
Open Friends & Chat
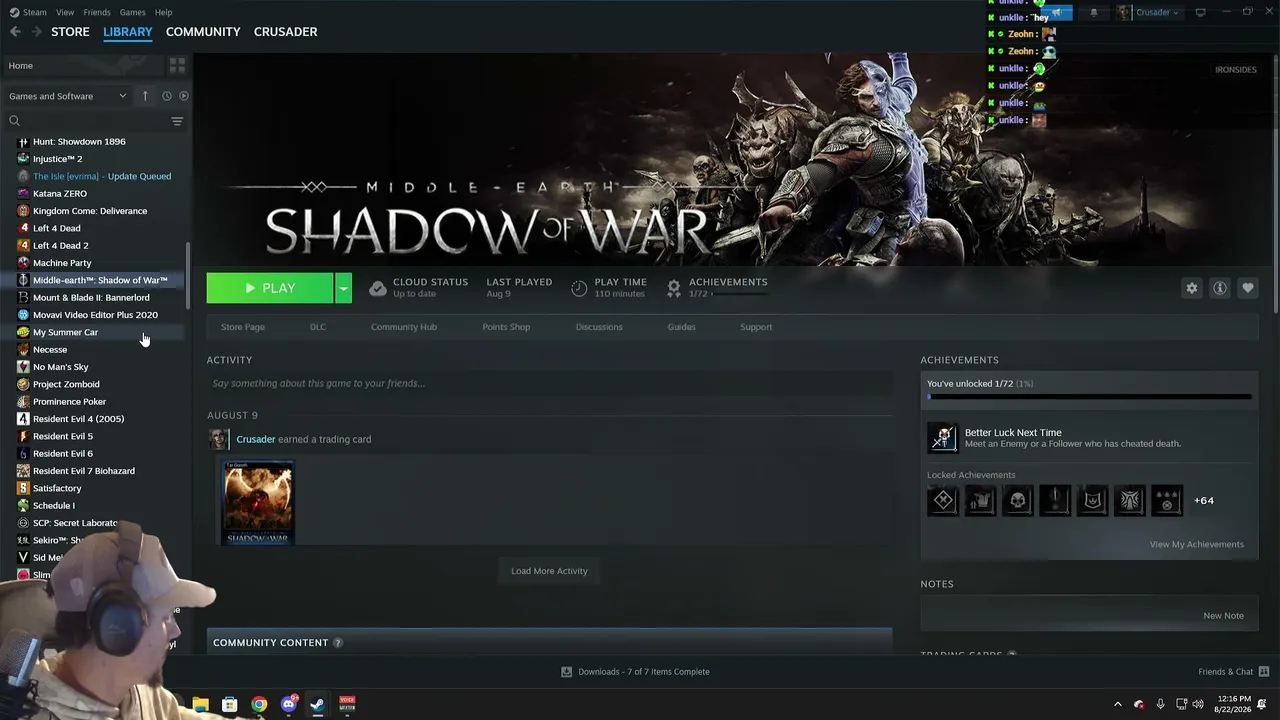(1233, 672)
